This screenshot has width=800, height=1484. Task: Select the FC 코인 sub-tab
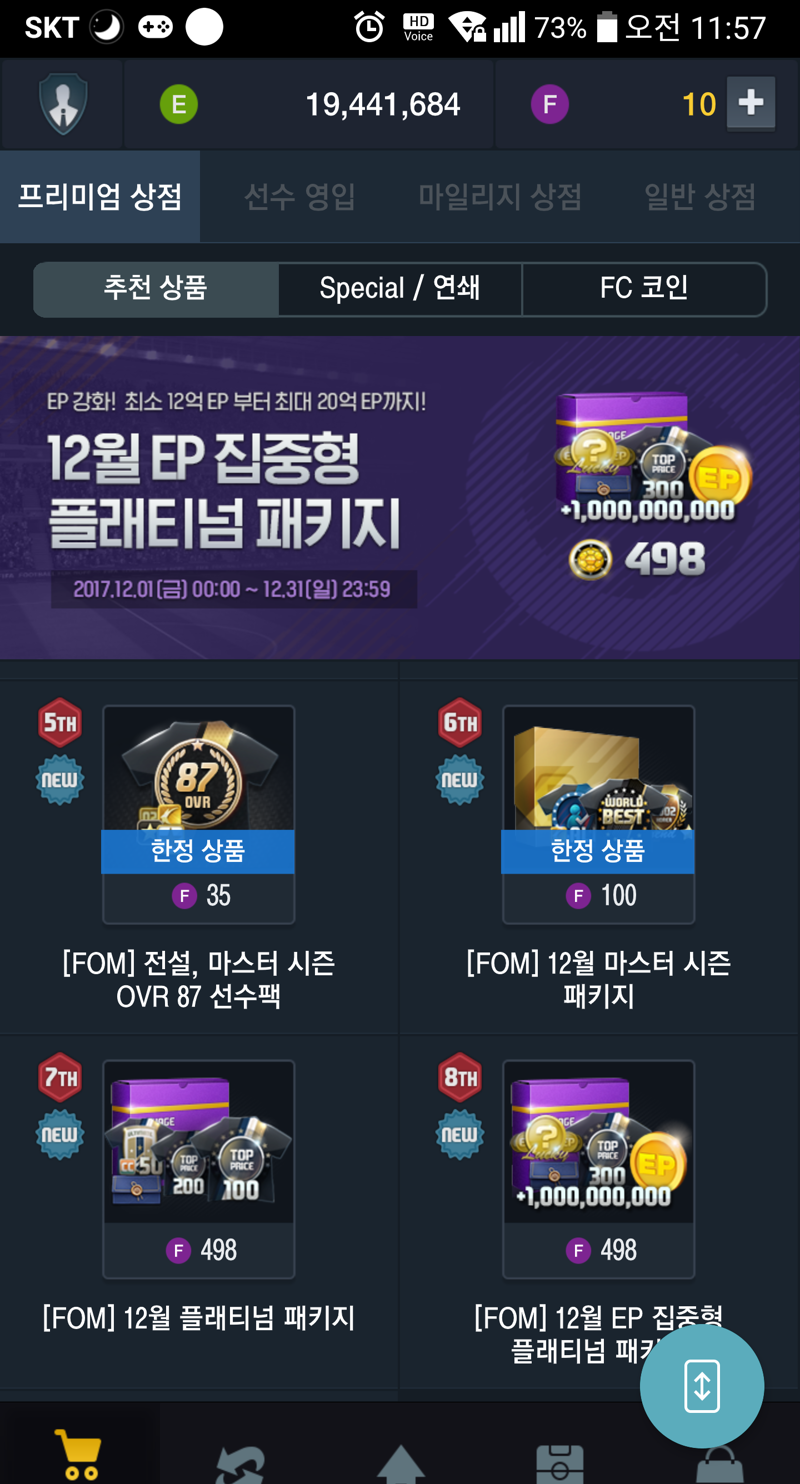644,289
